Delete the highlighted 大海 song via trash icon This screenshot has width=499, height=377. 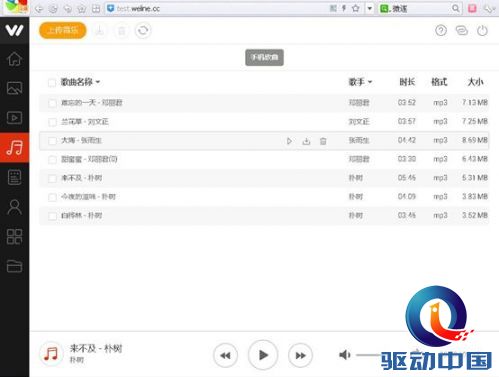click(x=323, y=141)
